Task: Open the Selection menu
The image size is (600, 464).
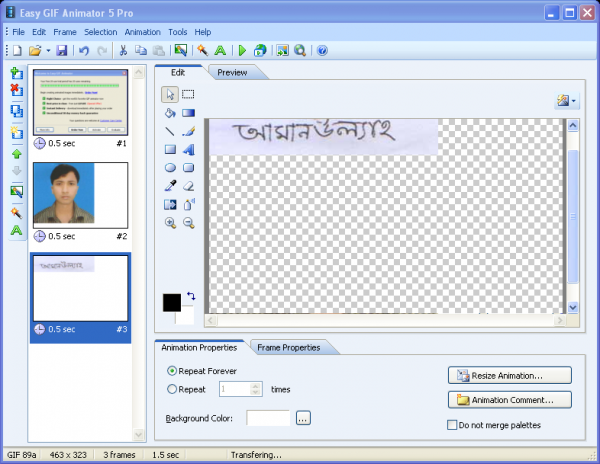Action: 101,32
